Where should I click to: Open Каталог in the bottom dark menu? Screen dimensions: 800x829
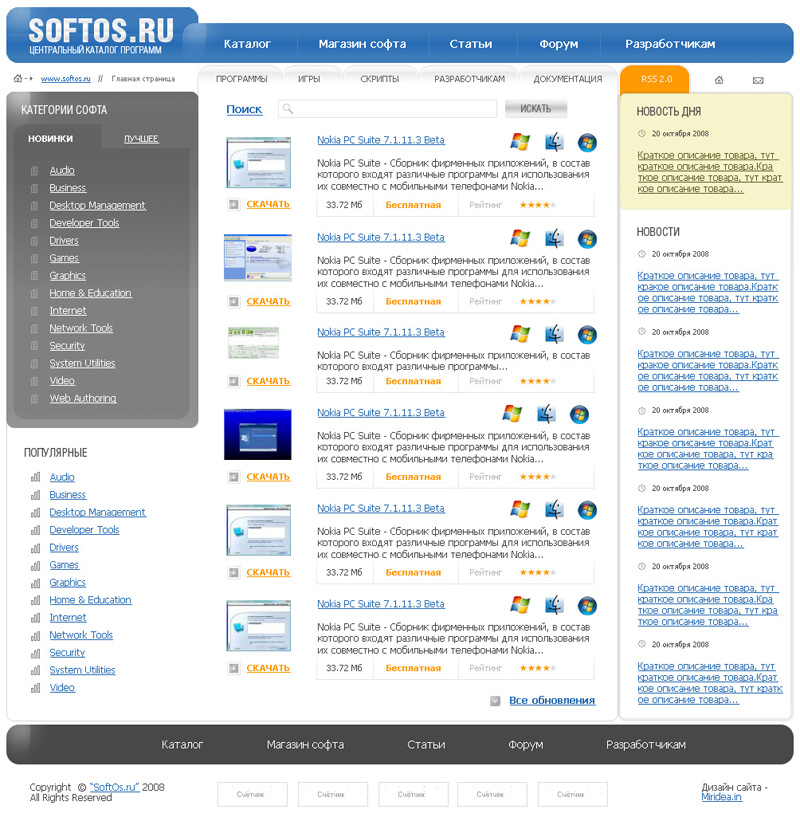(182, 745)
